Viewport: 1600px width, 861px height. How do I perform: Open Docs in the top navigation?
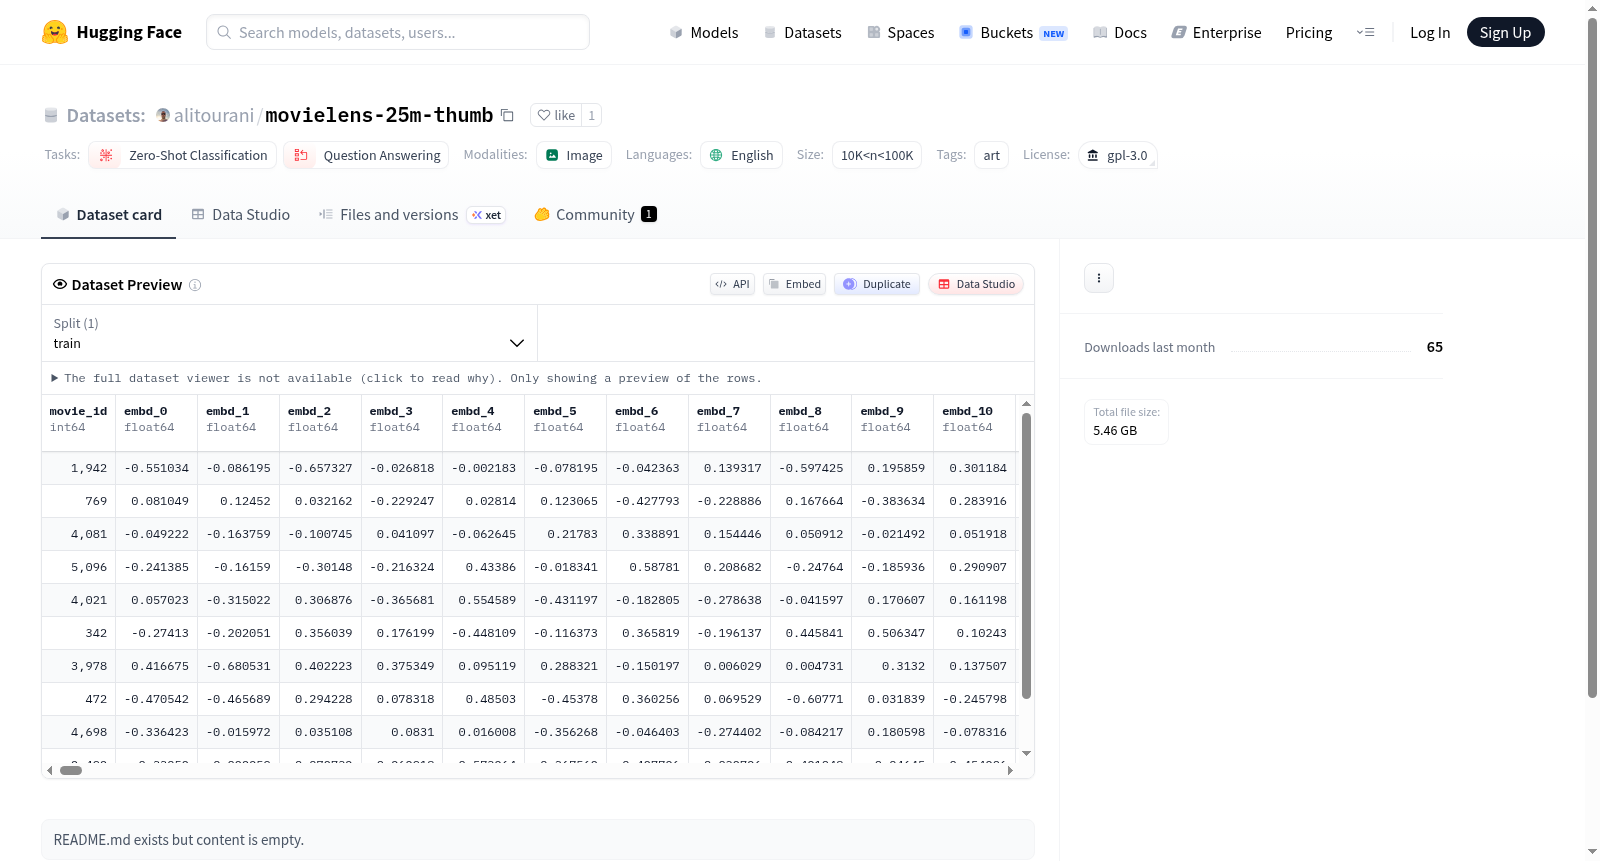pos(1120,32)
